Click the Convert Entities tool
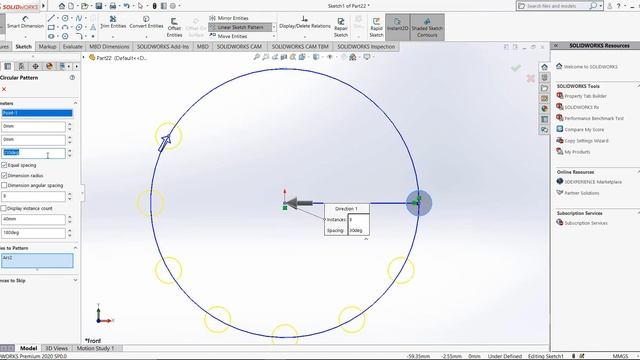 (x=146, y=22)
